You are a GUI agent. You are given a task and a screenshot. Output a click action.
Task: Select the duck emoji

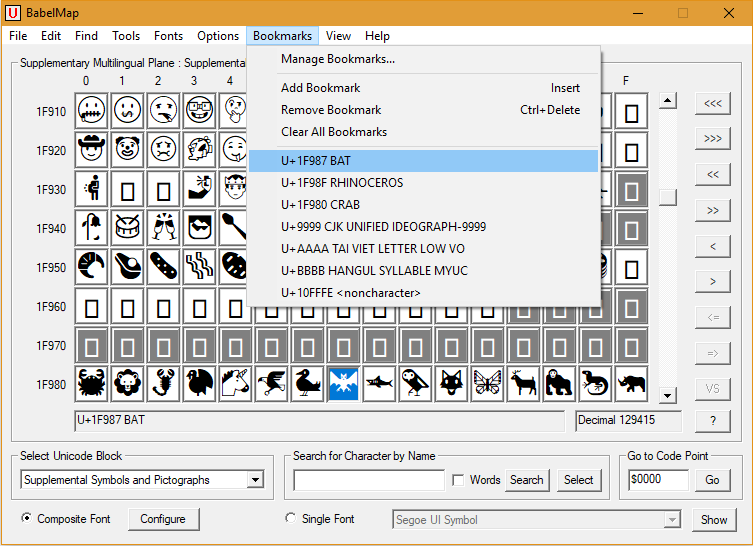[x=307, y=384]
